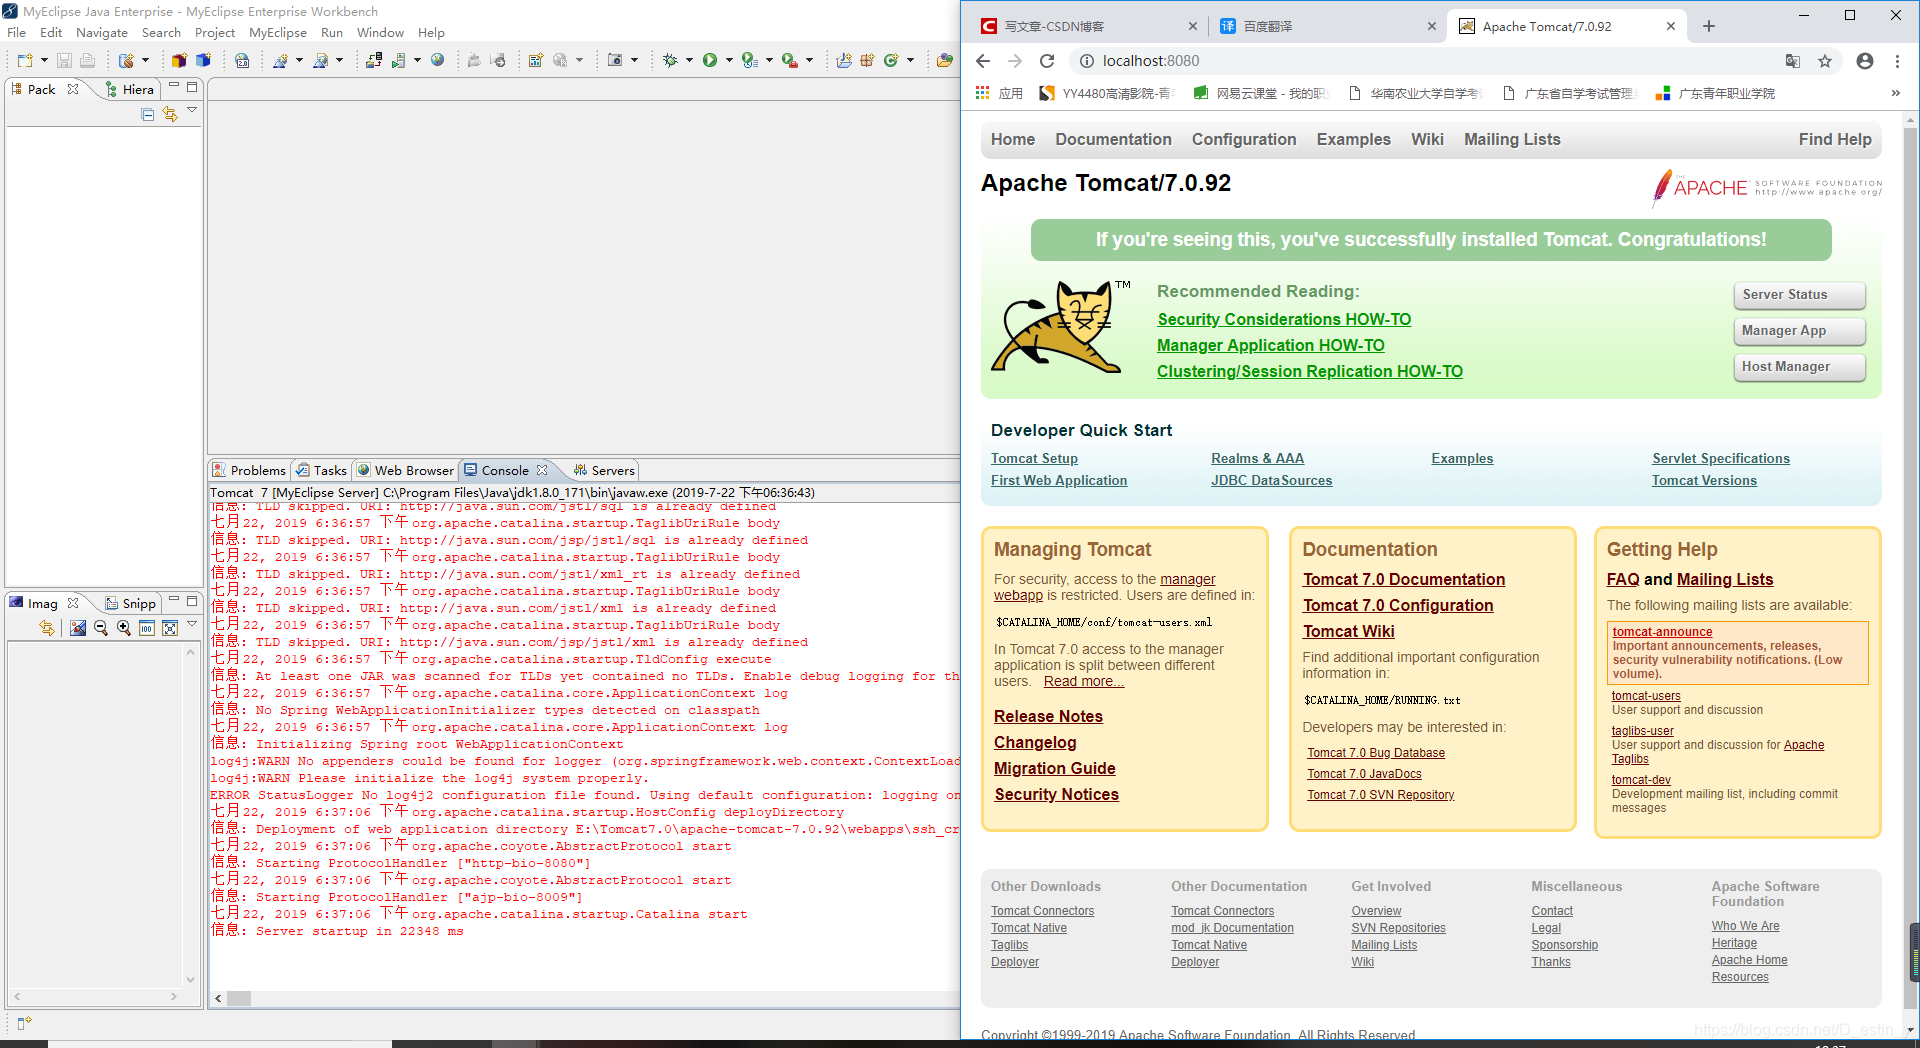Click Find Help on the Tomcat navigation bar

[x=1834, y=139]
